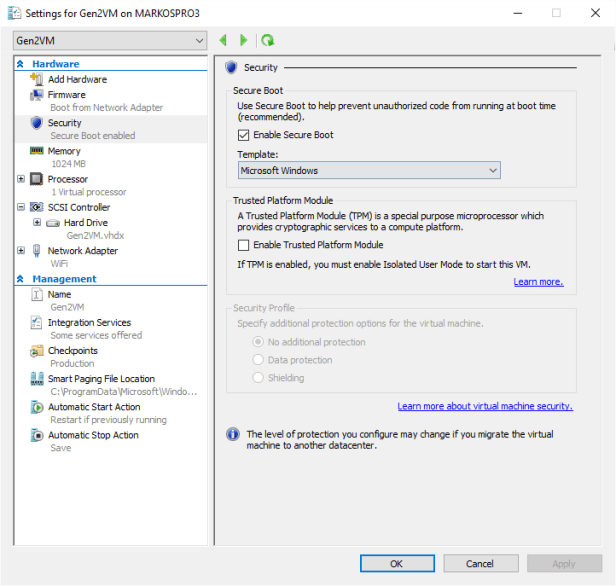Click the Integration Services icon
Screen dimensions: 616x586
[x=37, y=323]
